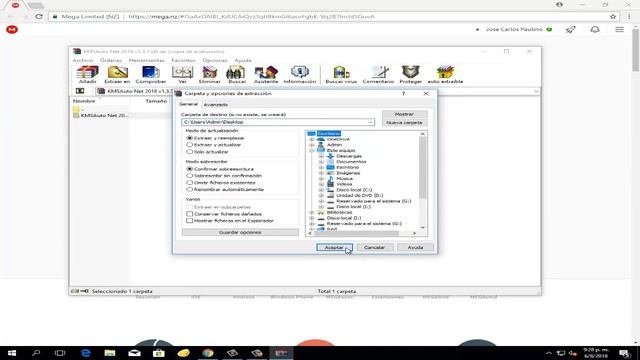
Task: Bookmark the page with the star icon
Action: [613, 17]
